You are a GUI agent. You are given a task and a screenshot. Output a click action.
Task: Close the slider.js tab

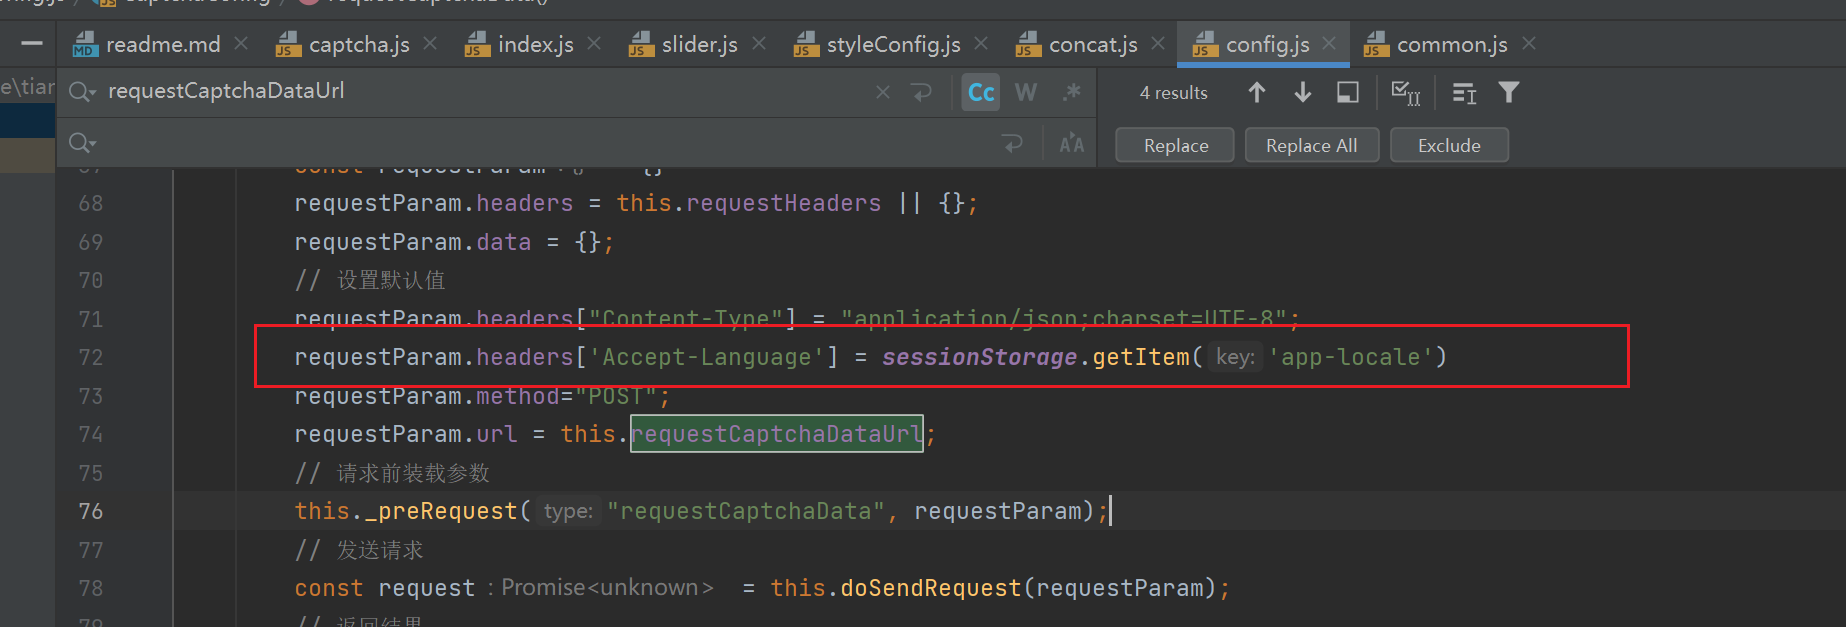759,44
